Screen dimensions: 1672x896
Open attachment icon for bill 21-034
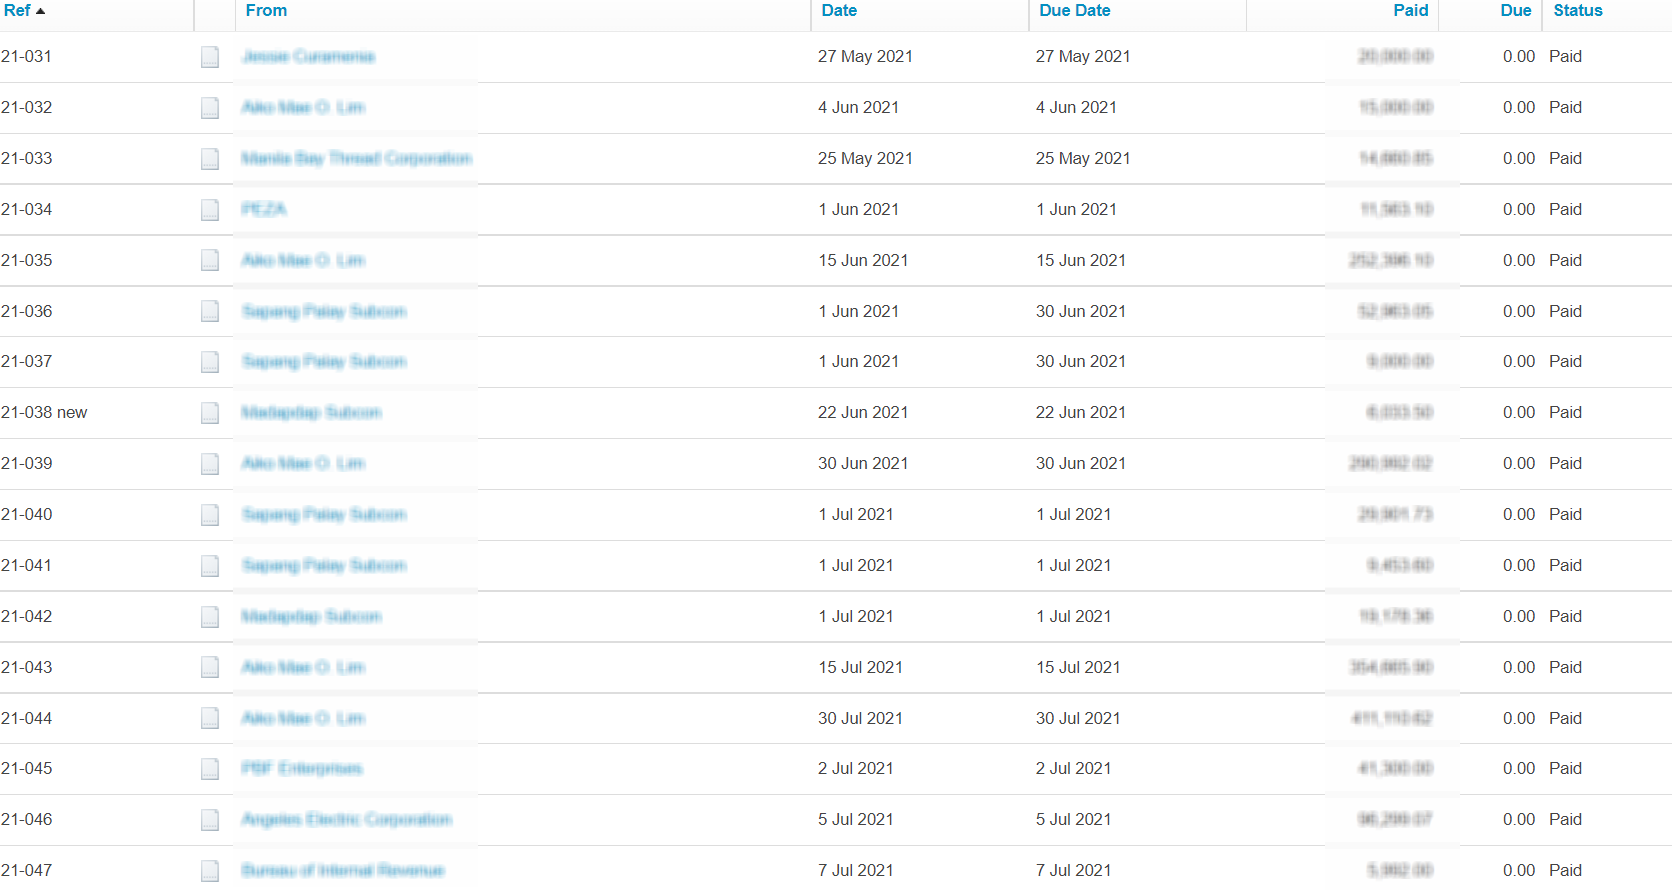(210, 210)
